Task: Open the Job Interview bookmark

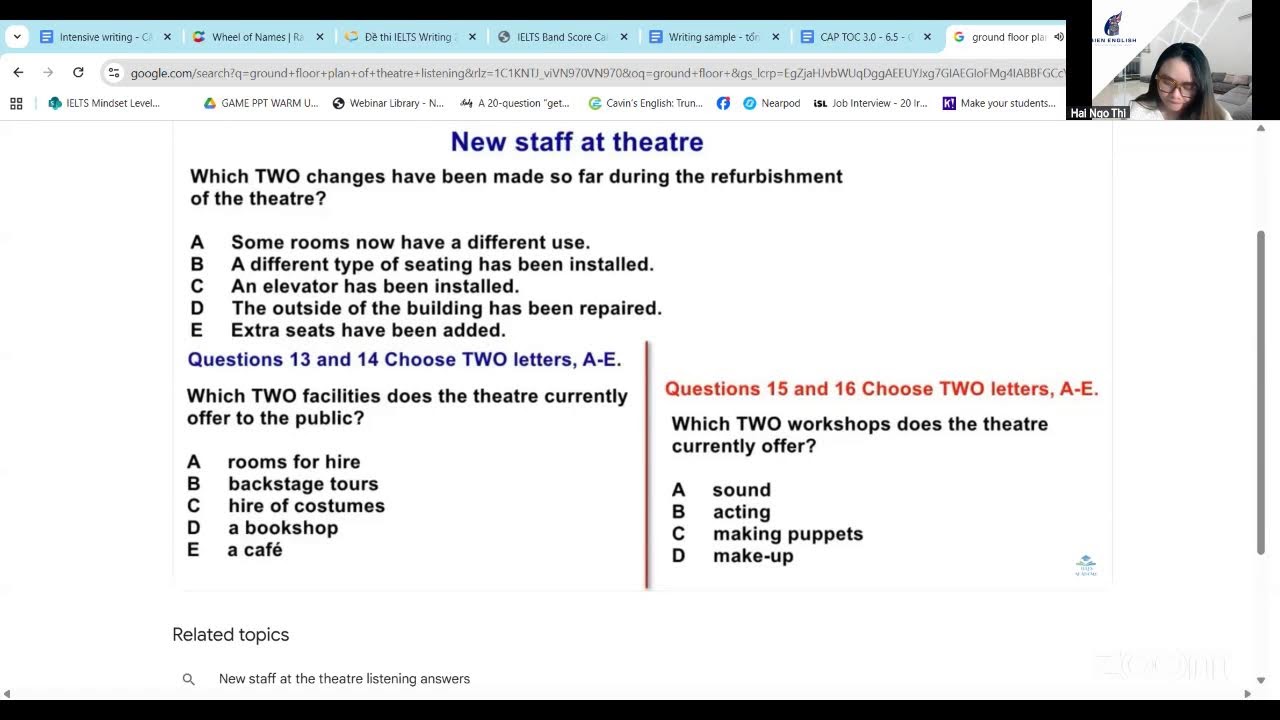Action: 870,103
